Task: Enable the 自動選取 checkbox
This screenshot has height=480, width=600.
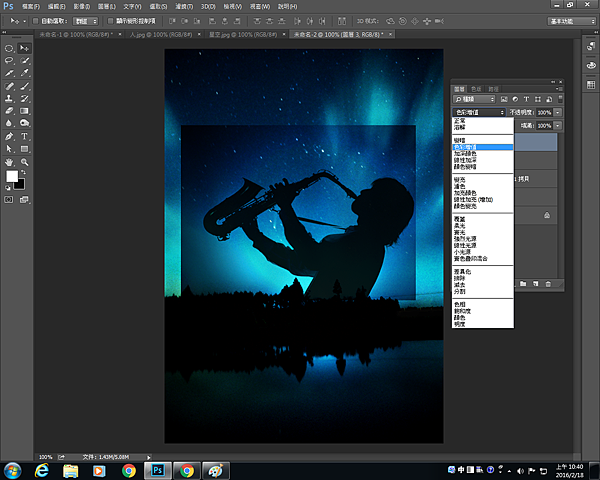Action: click(37, 20)
